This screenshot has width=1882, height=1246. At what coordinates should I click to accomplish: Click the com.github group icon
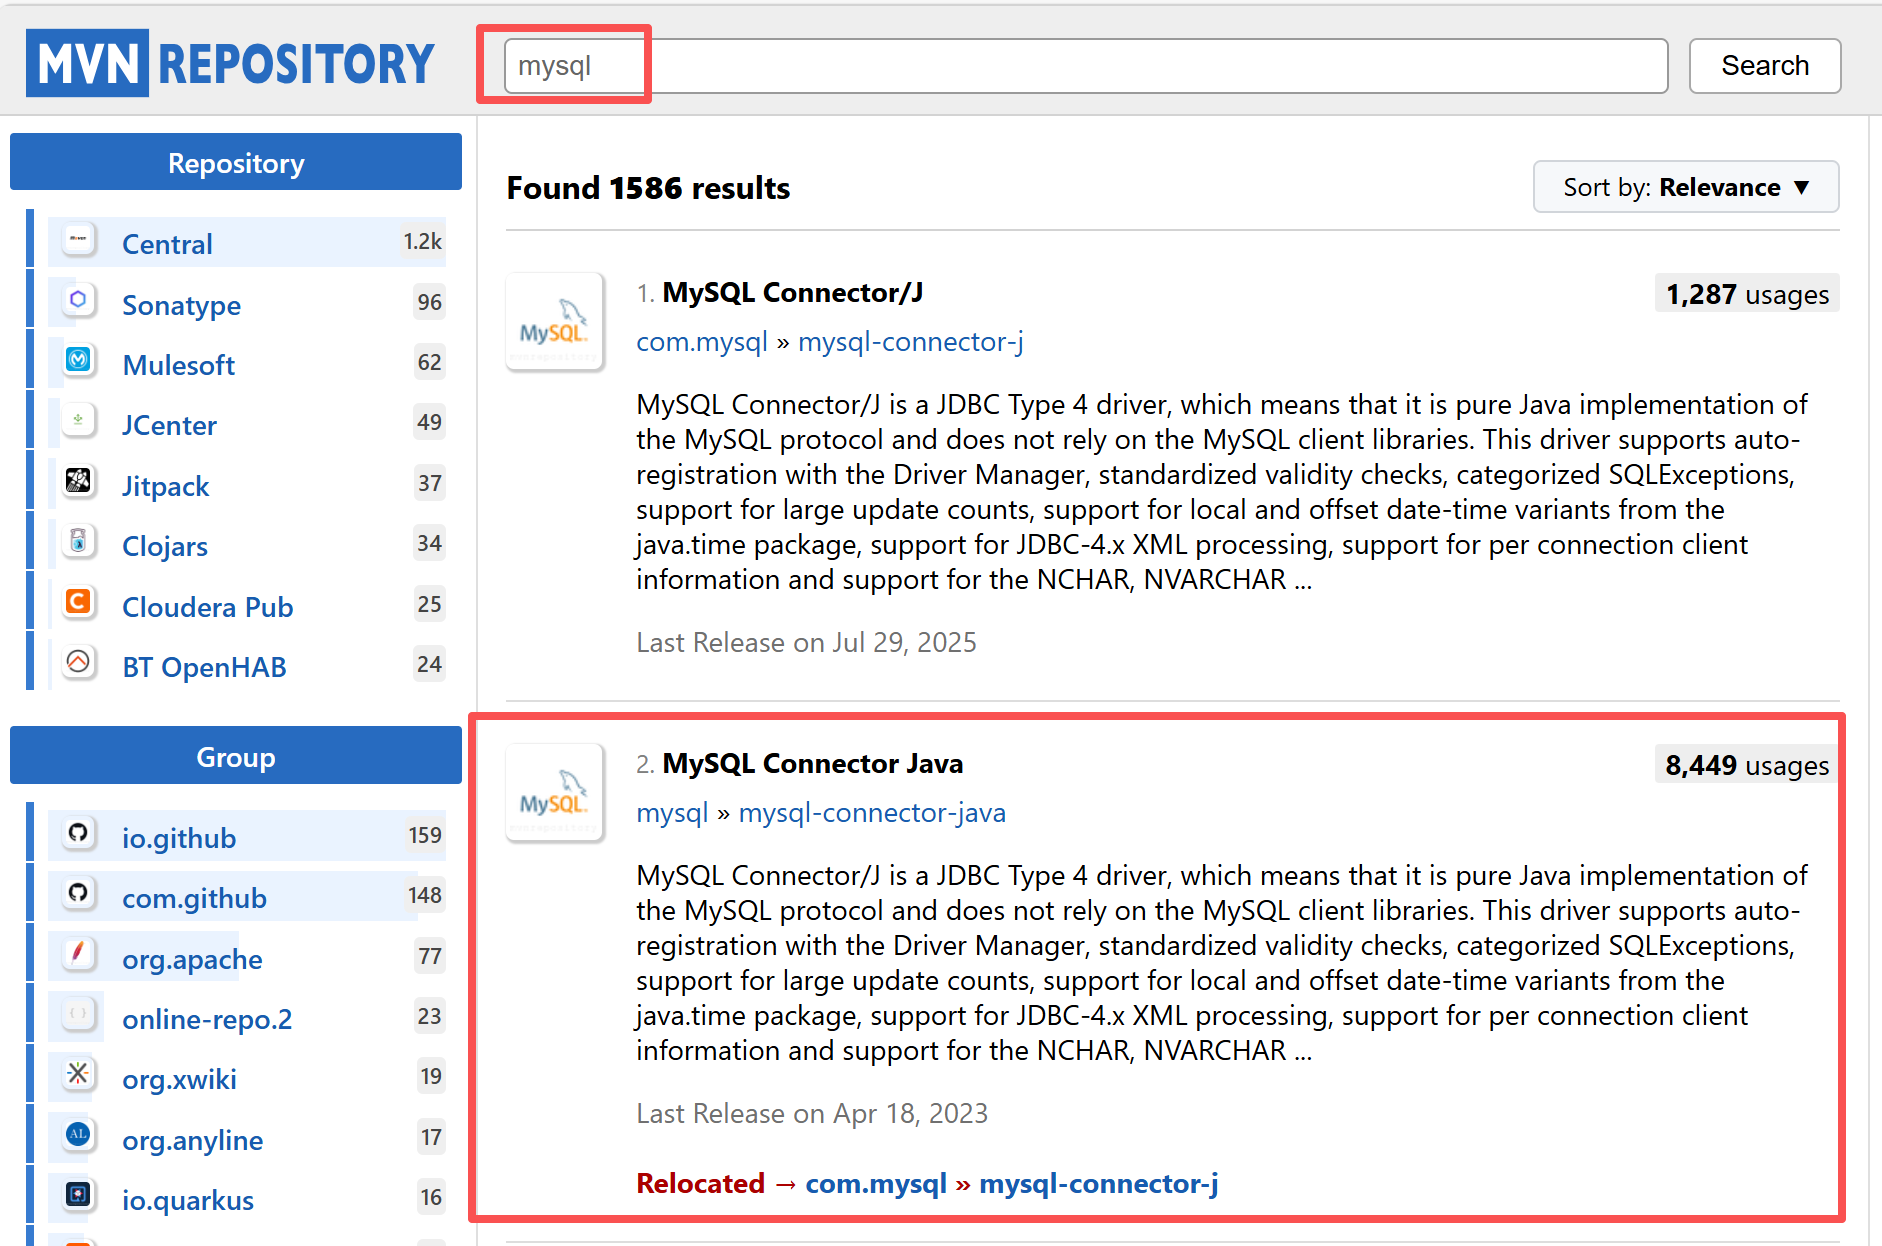coord(78,893)
